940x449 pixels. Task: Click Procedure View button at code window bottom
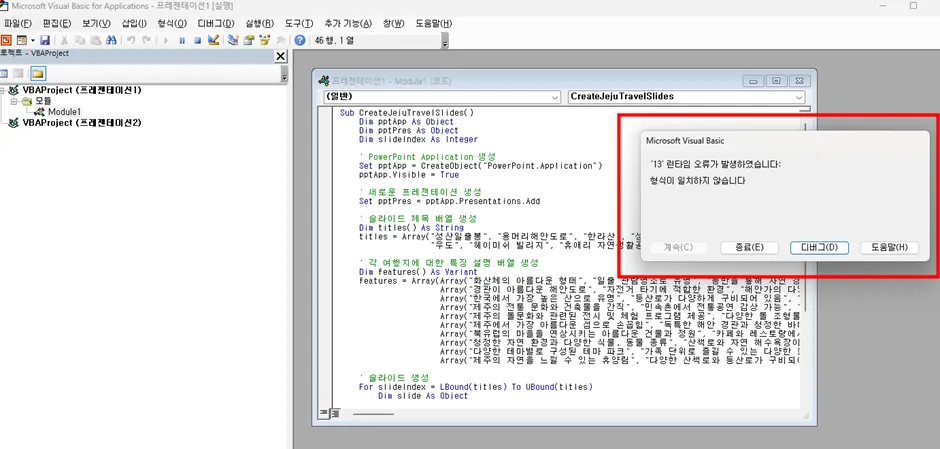(325, 413)
